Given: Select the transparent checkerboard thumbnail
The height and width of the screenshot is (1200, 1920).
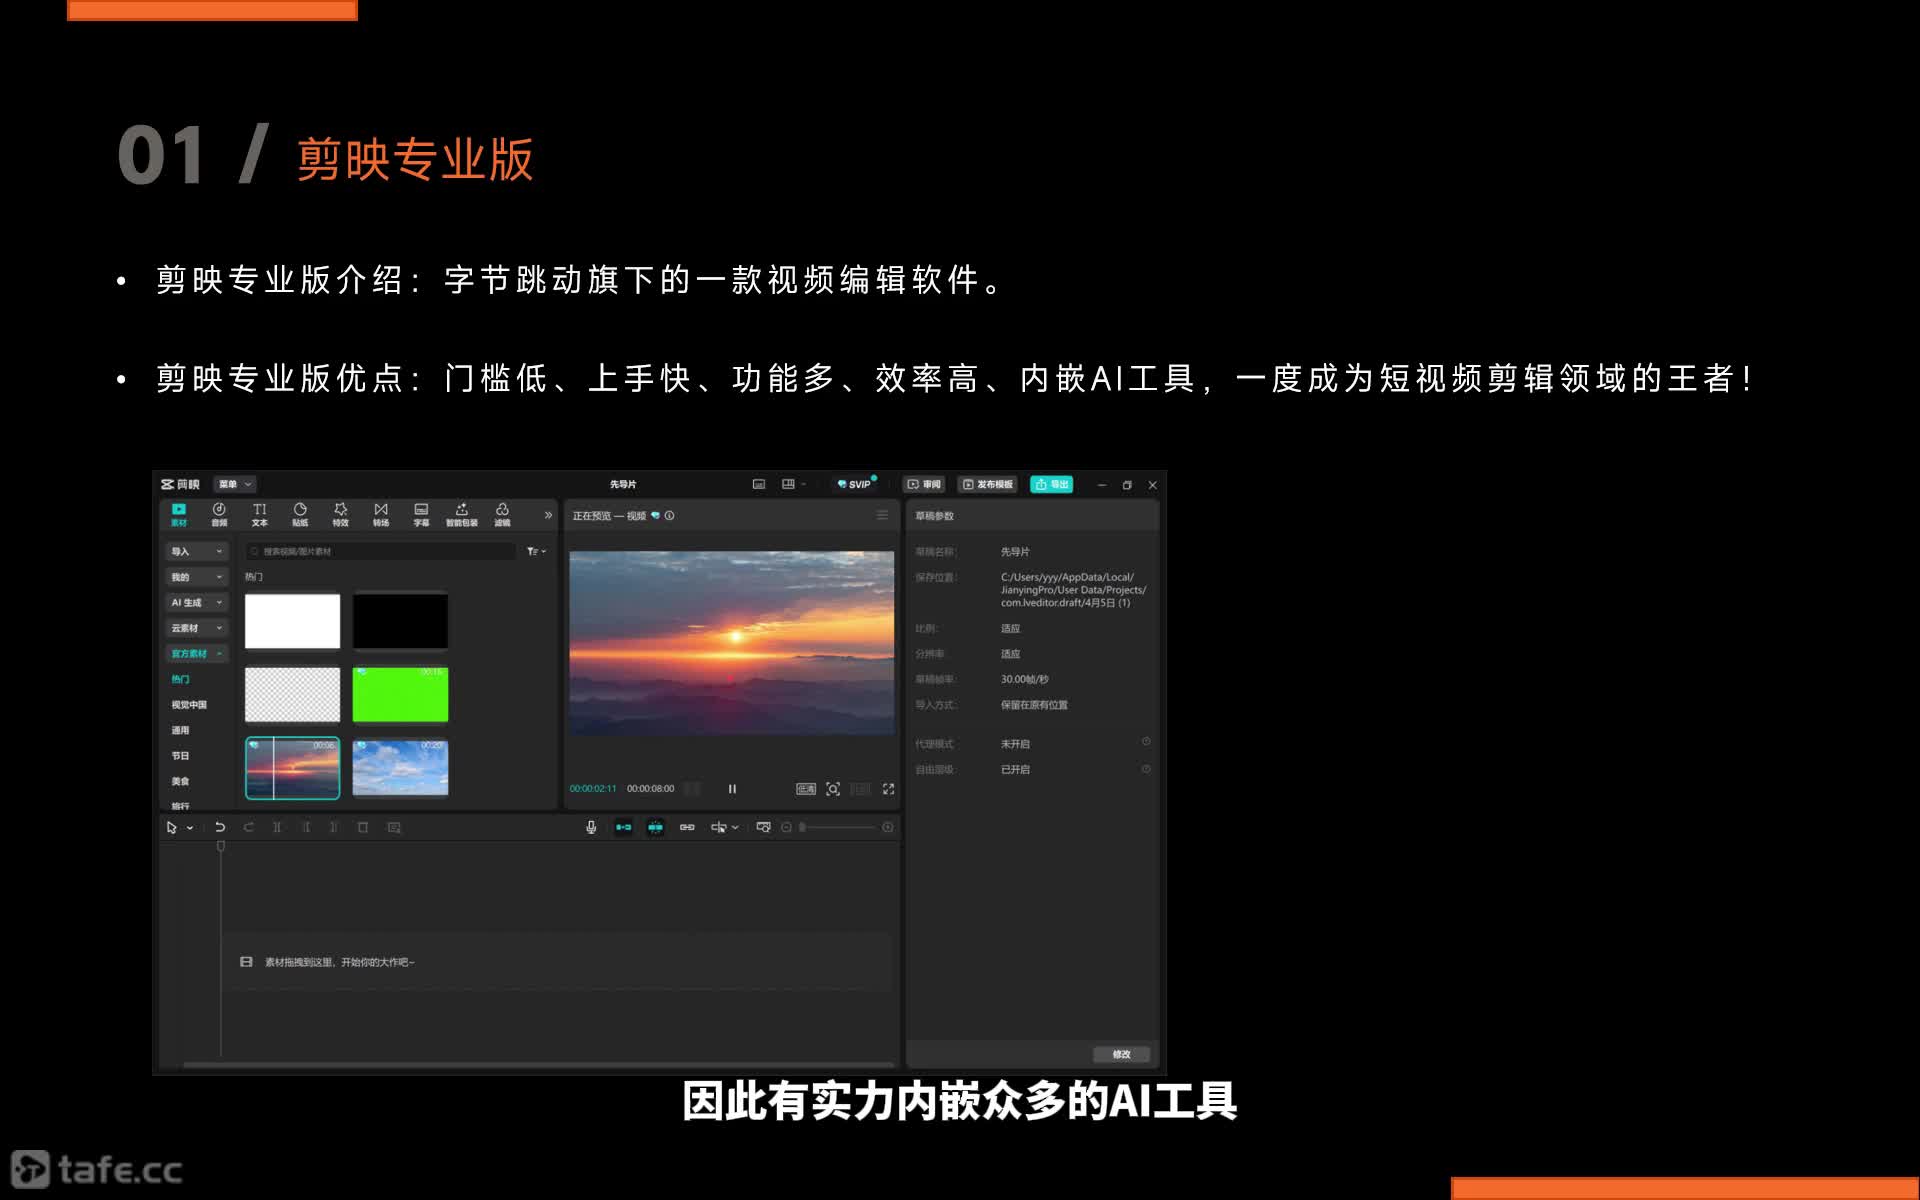Looking at the screenshot, I should point(292,694).
